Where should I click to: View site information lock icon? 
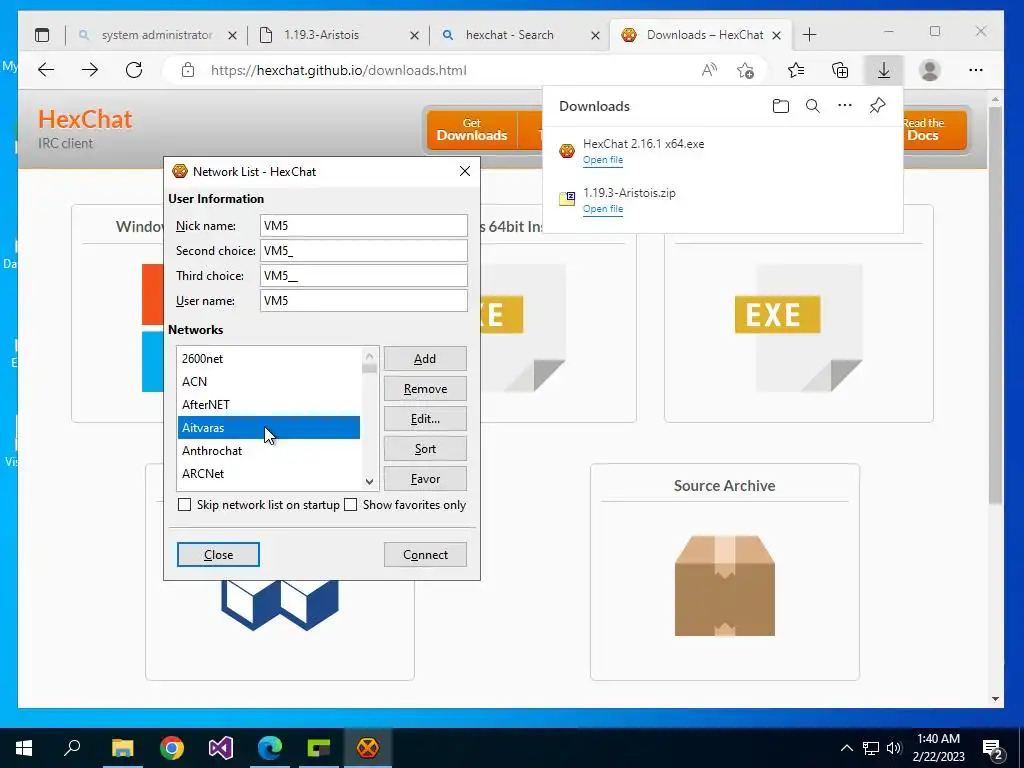(x=188, y=70)
